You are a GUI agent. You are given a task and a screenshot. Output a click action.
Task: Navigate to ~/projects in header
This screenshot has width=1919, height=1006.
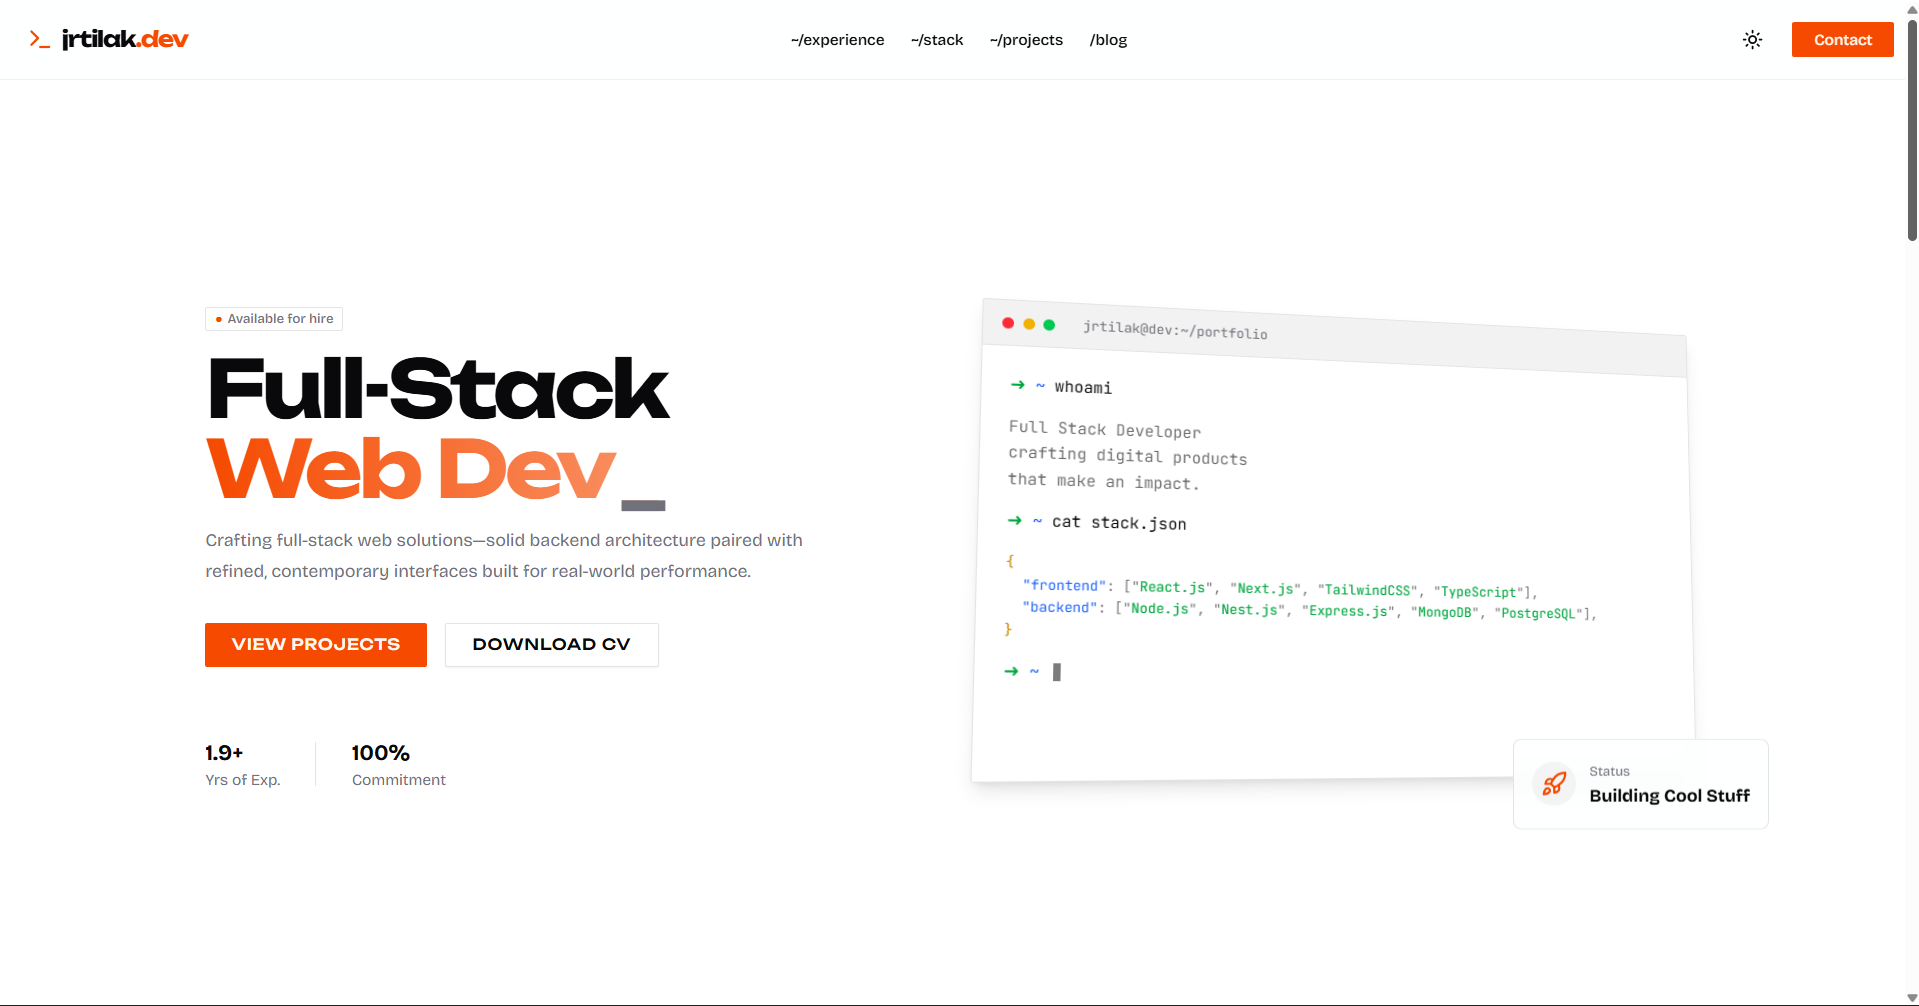click(x=1026, y=40)
